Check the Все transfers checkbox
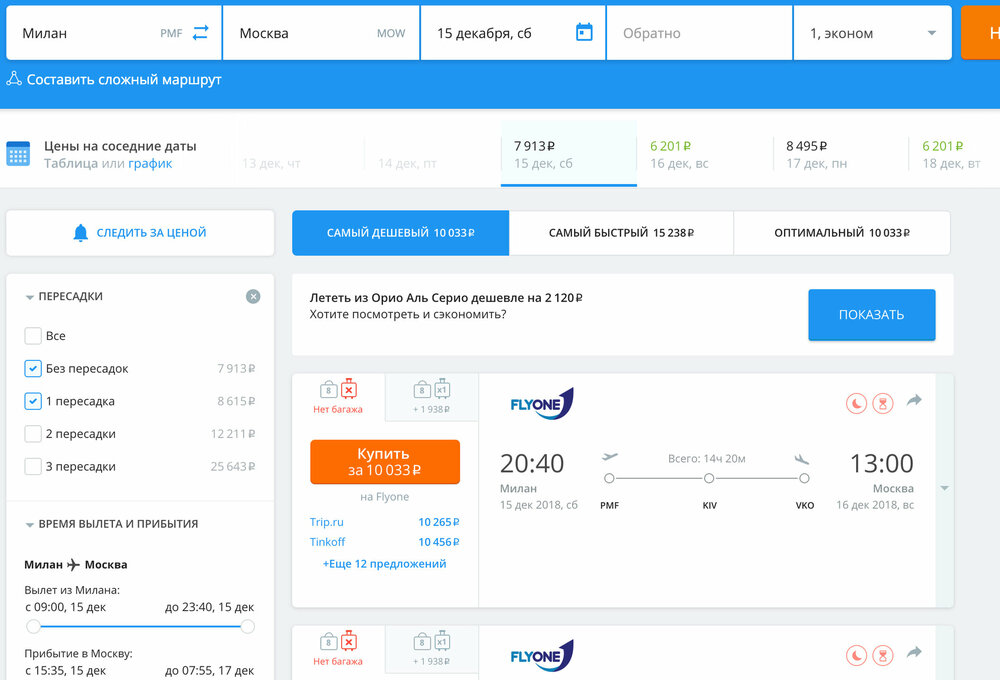Screen dimensions: 1000x680 click(x=33, y=336)
